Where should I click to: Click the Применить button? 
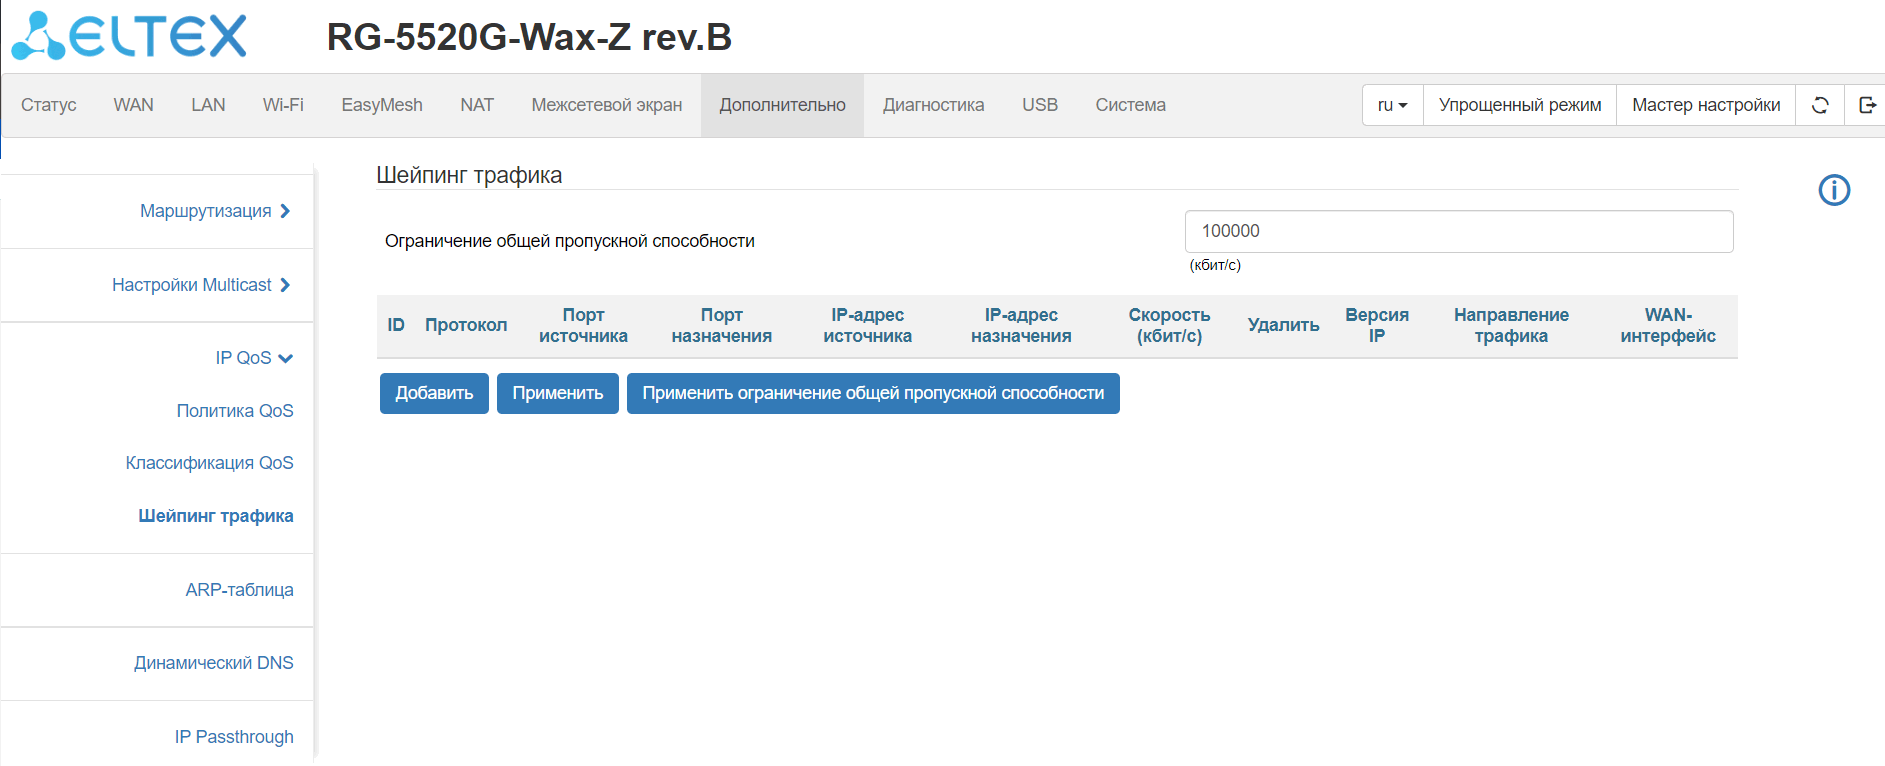[557, 393]
